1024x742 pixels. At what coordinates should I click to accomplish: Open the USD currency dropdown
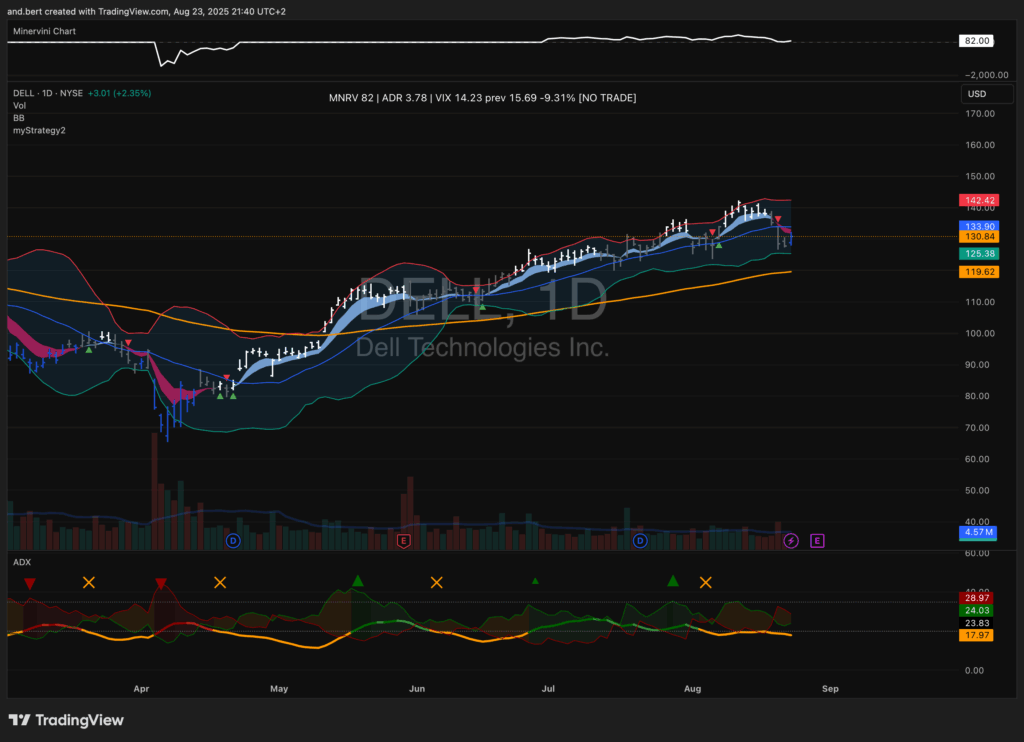(x=976, y=94)
